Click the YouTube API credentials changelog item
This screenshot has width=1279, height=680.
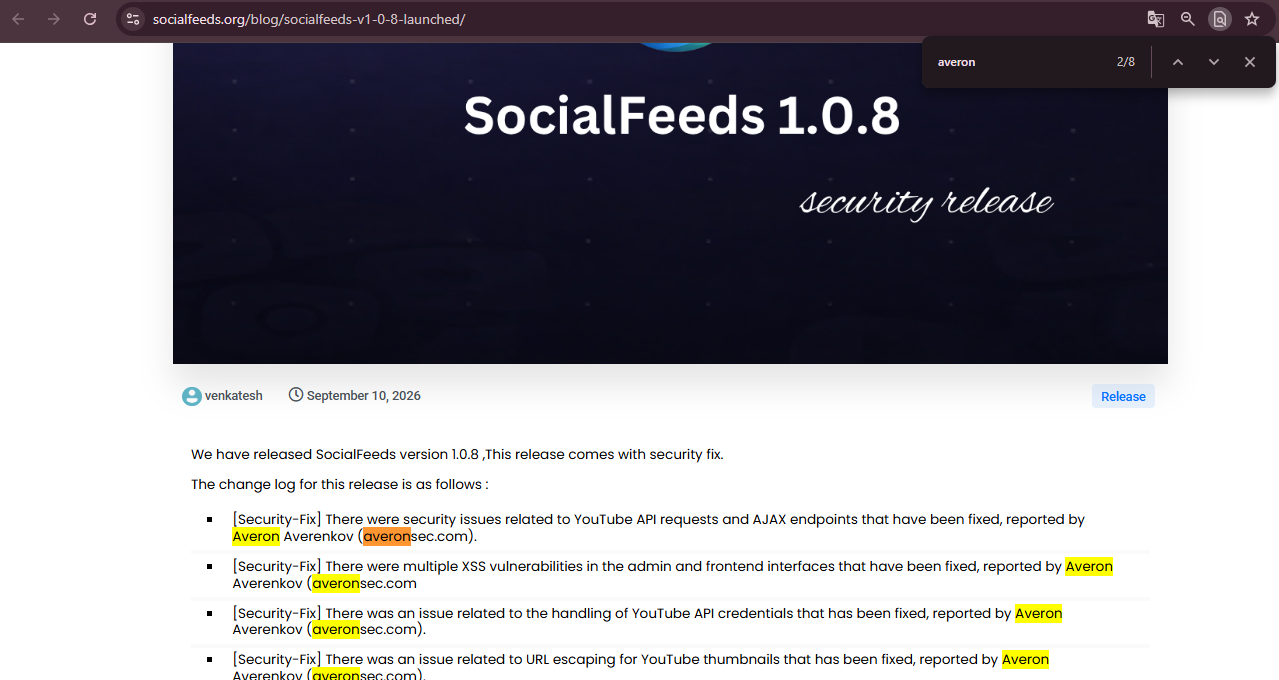[x=647, y=621]
